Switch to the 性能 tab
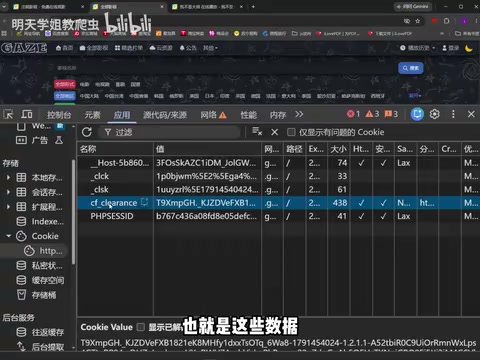The height and width of the screenshot is (360, 480). coord(248,115)
